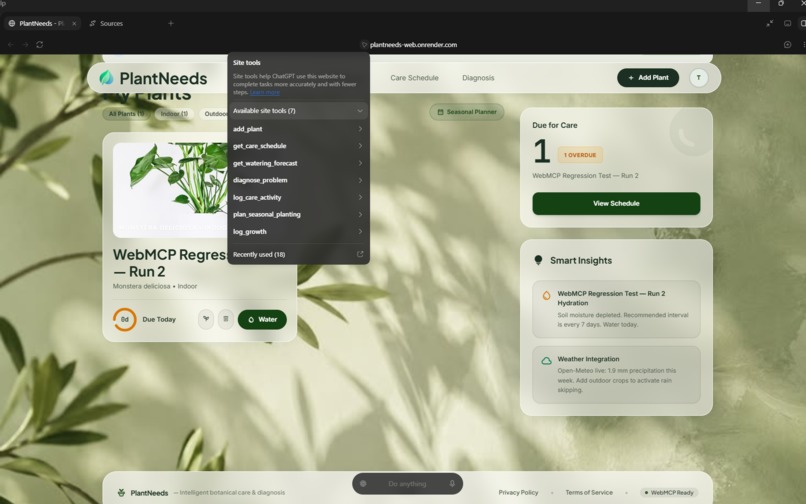The image size is (806, 504).
Task: Open the Monstera plant photo thumbnail
Action: pyautogui.click(x=170, y=190)
